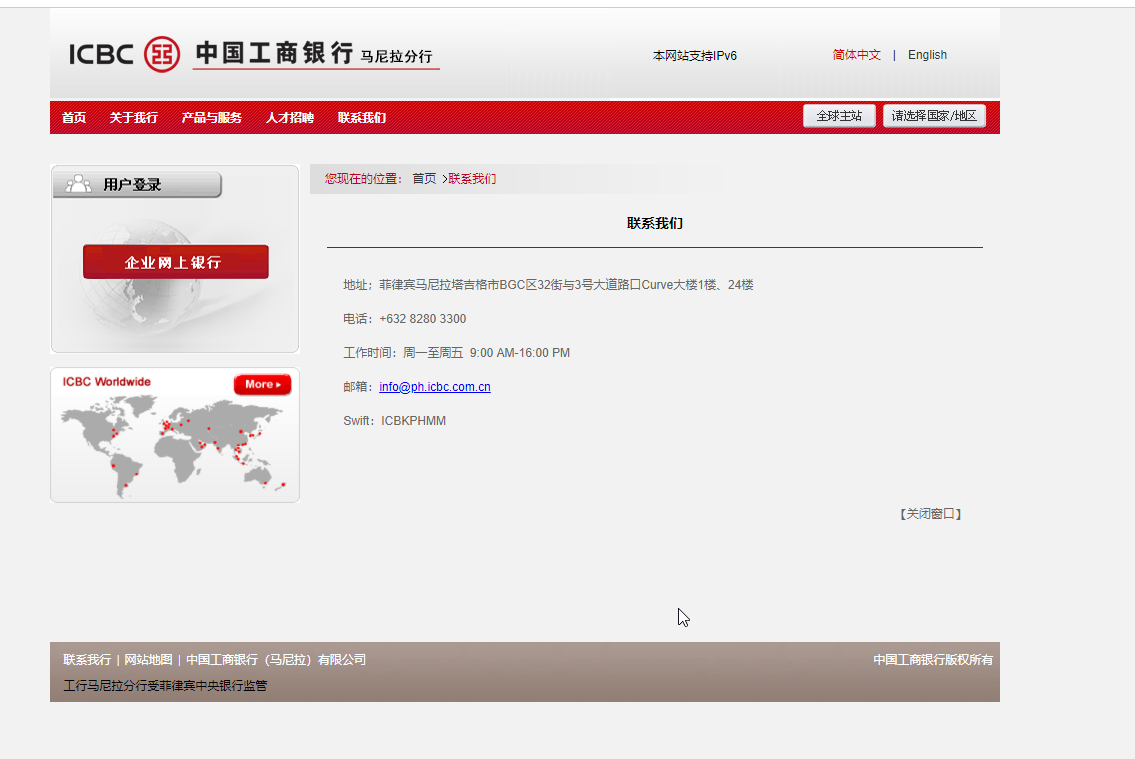Open 中国工商银行（马尼拉）有限公司 footer link
The height and width of the screenshot is (759, 1135).
(x=276, y=660)
